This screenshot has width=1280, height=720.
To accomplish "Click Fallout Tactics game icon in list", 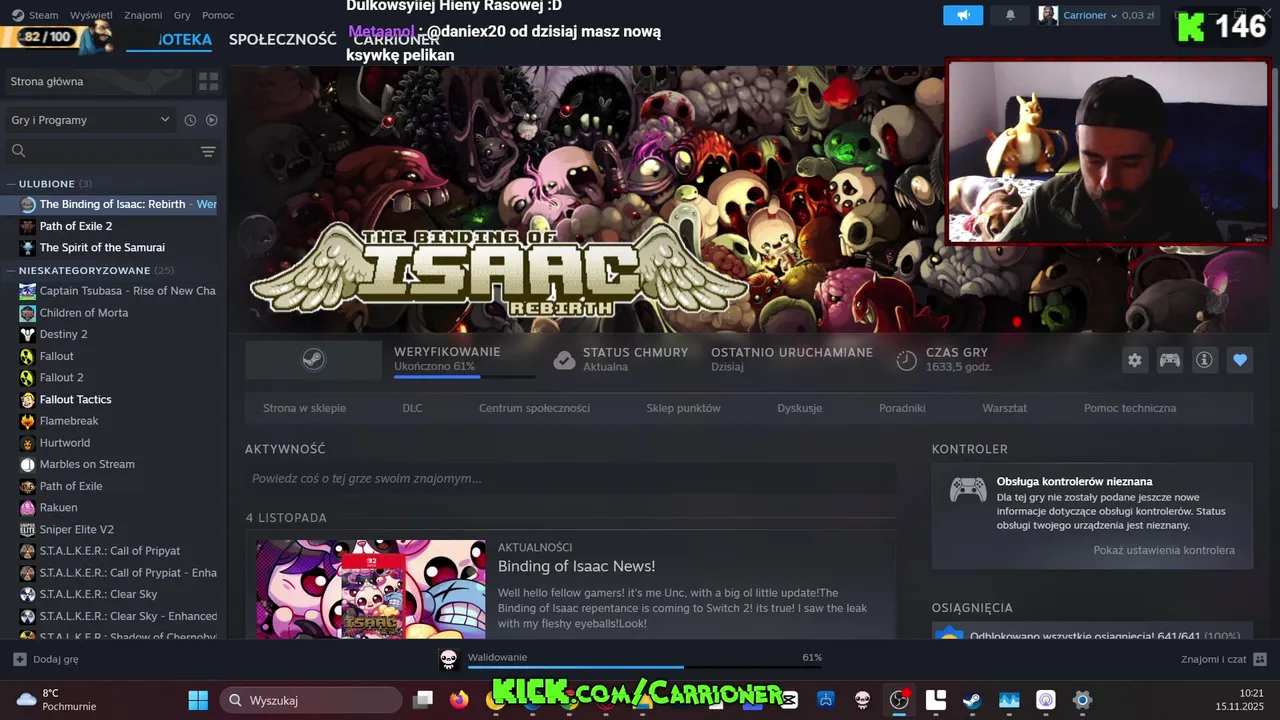I will [x=28, y=399].
